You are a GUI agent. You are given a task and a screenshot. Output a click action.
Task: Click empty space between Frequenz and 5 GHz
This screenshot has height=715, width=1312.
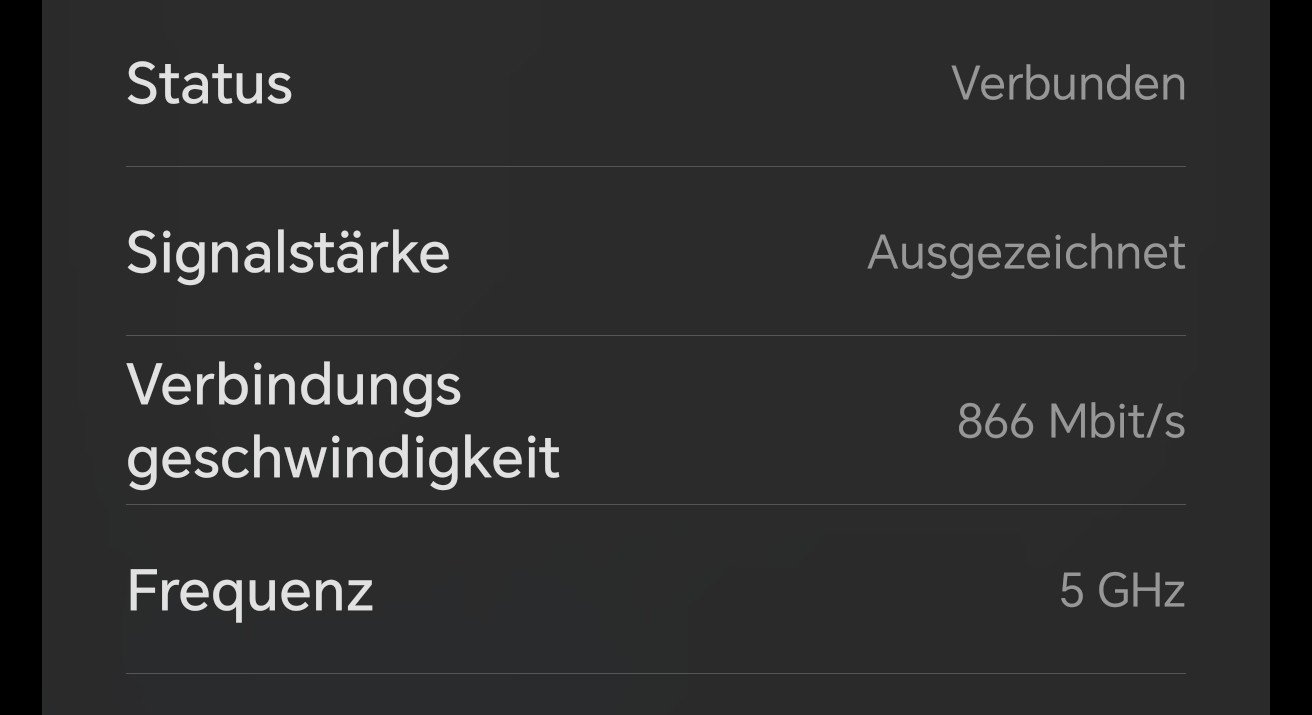point(715,591)
